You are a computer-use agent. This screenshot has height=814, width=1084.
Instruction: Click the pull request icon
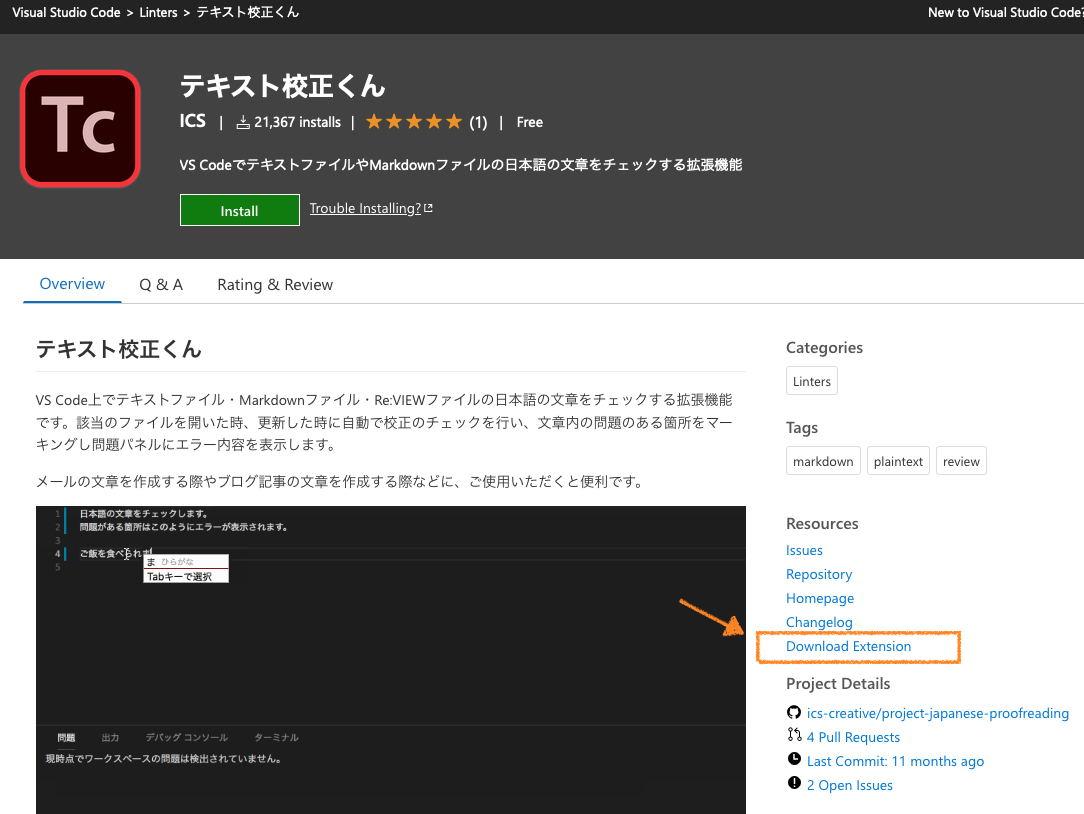click(x=794, y=735)
